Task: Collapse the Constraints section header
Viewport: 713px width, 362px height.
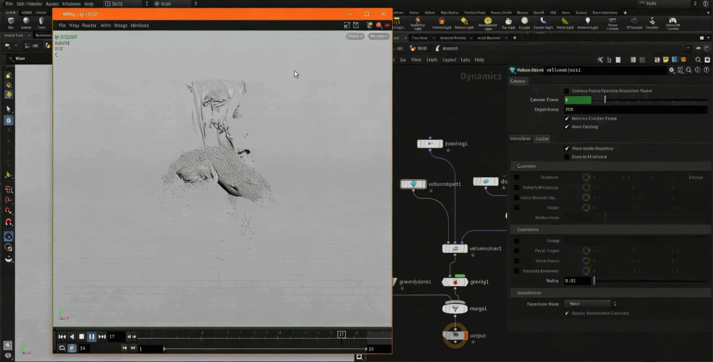Action: [610, 230]
